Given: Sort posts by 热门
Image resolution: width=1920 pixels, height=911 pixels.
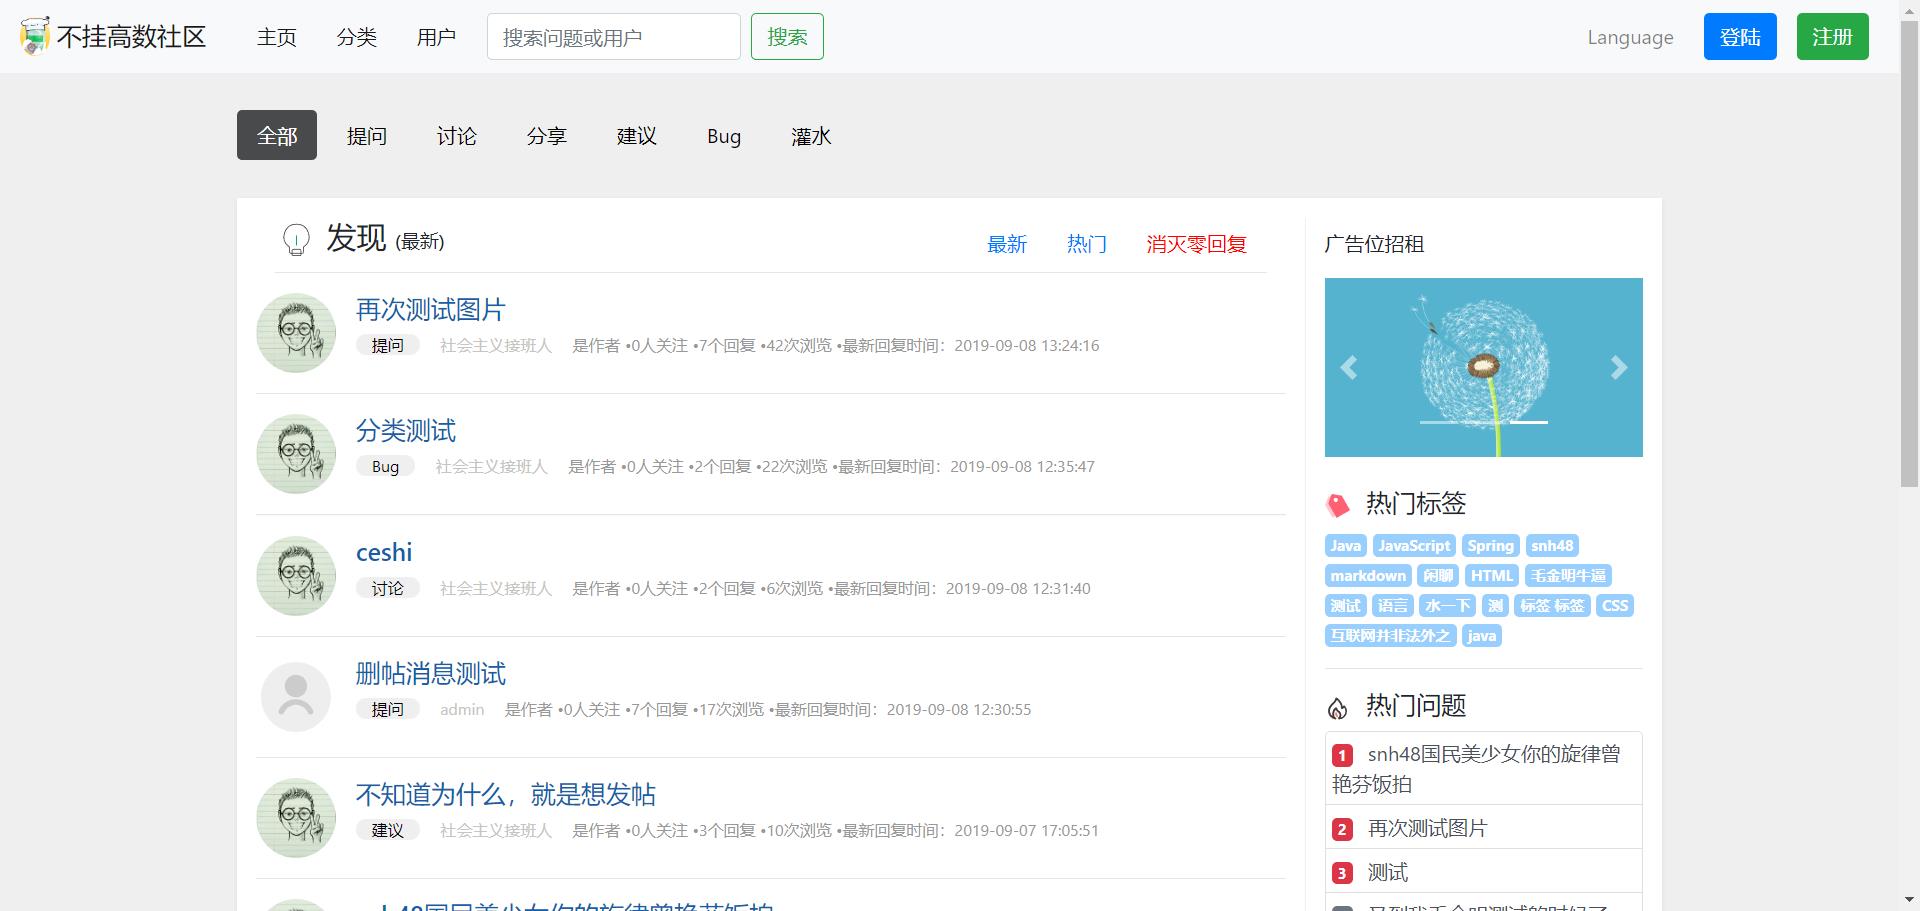Looking at the screenshot, I should [1086, 244].
